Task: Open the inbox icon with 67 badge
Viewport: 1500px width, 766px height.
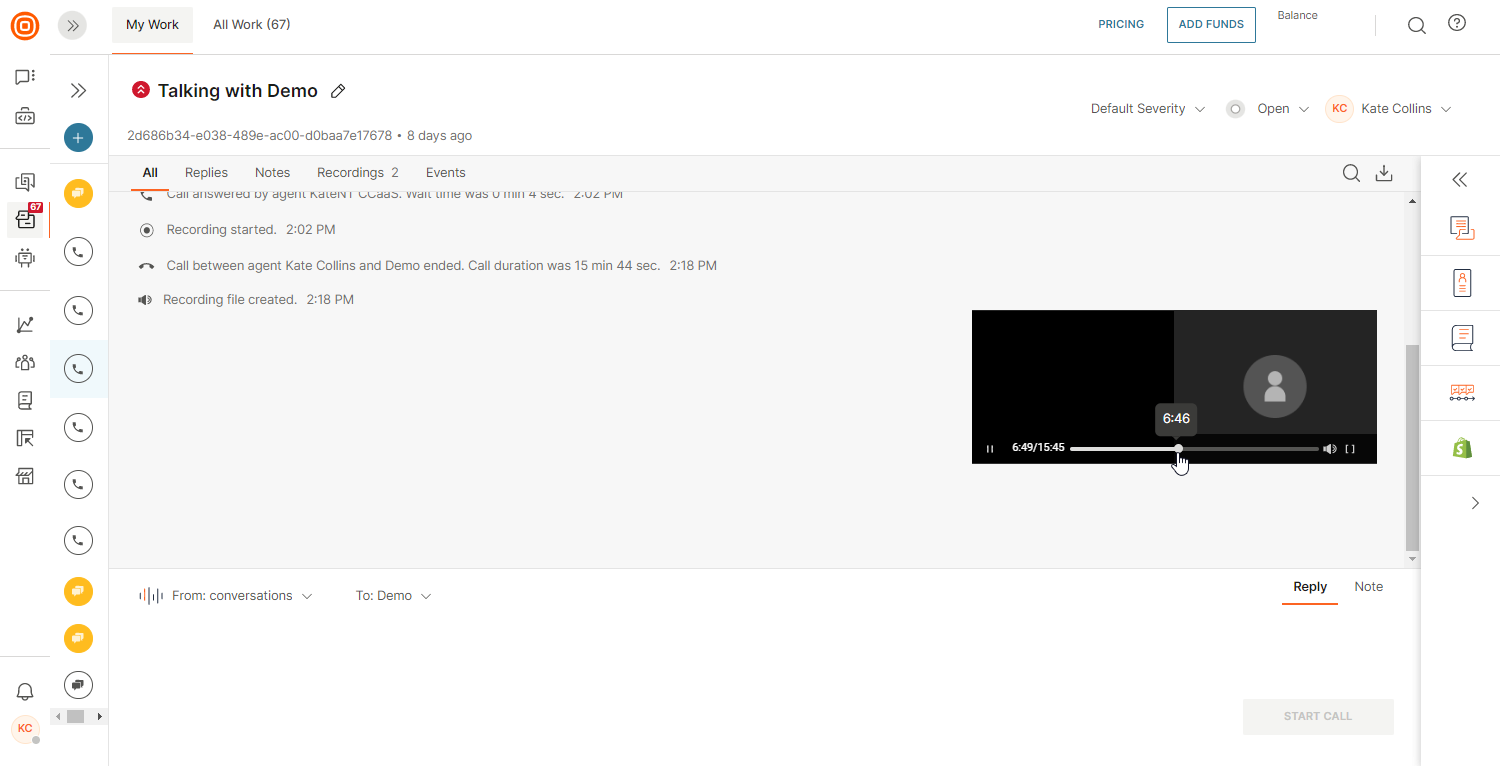Action: pyautogui.click(x=26, y=219)
